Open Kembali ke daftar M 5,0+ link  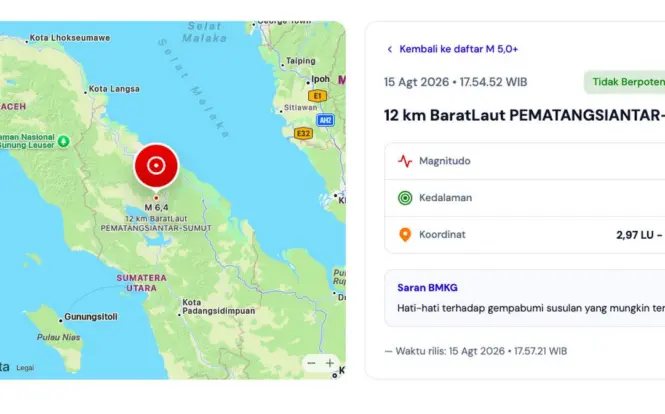[458, 49]
